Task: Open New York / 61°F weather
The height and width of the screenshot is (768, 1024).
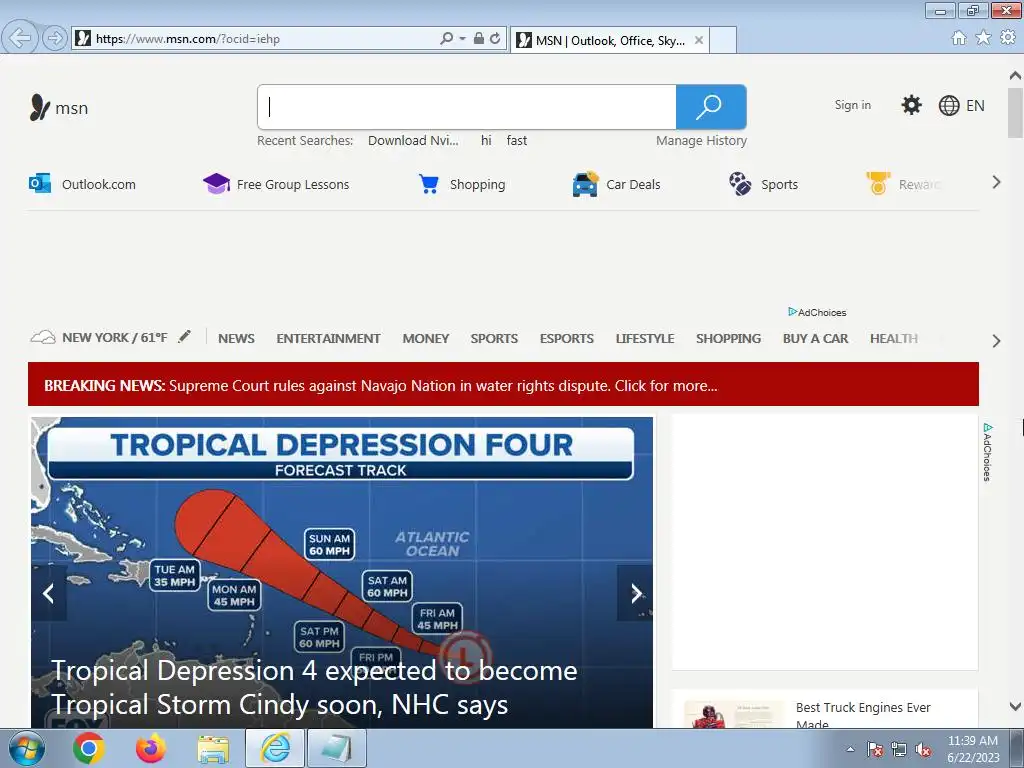Action: 99,338
